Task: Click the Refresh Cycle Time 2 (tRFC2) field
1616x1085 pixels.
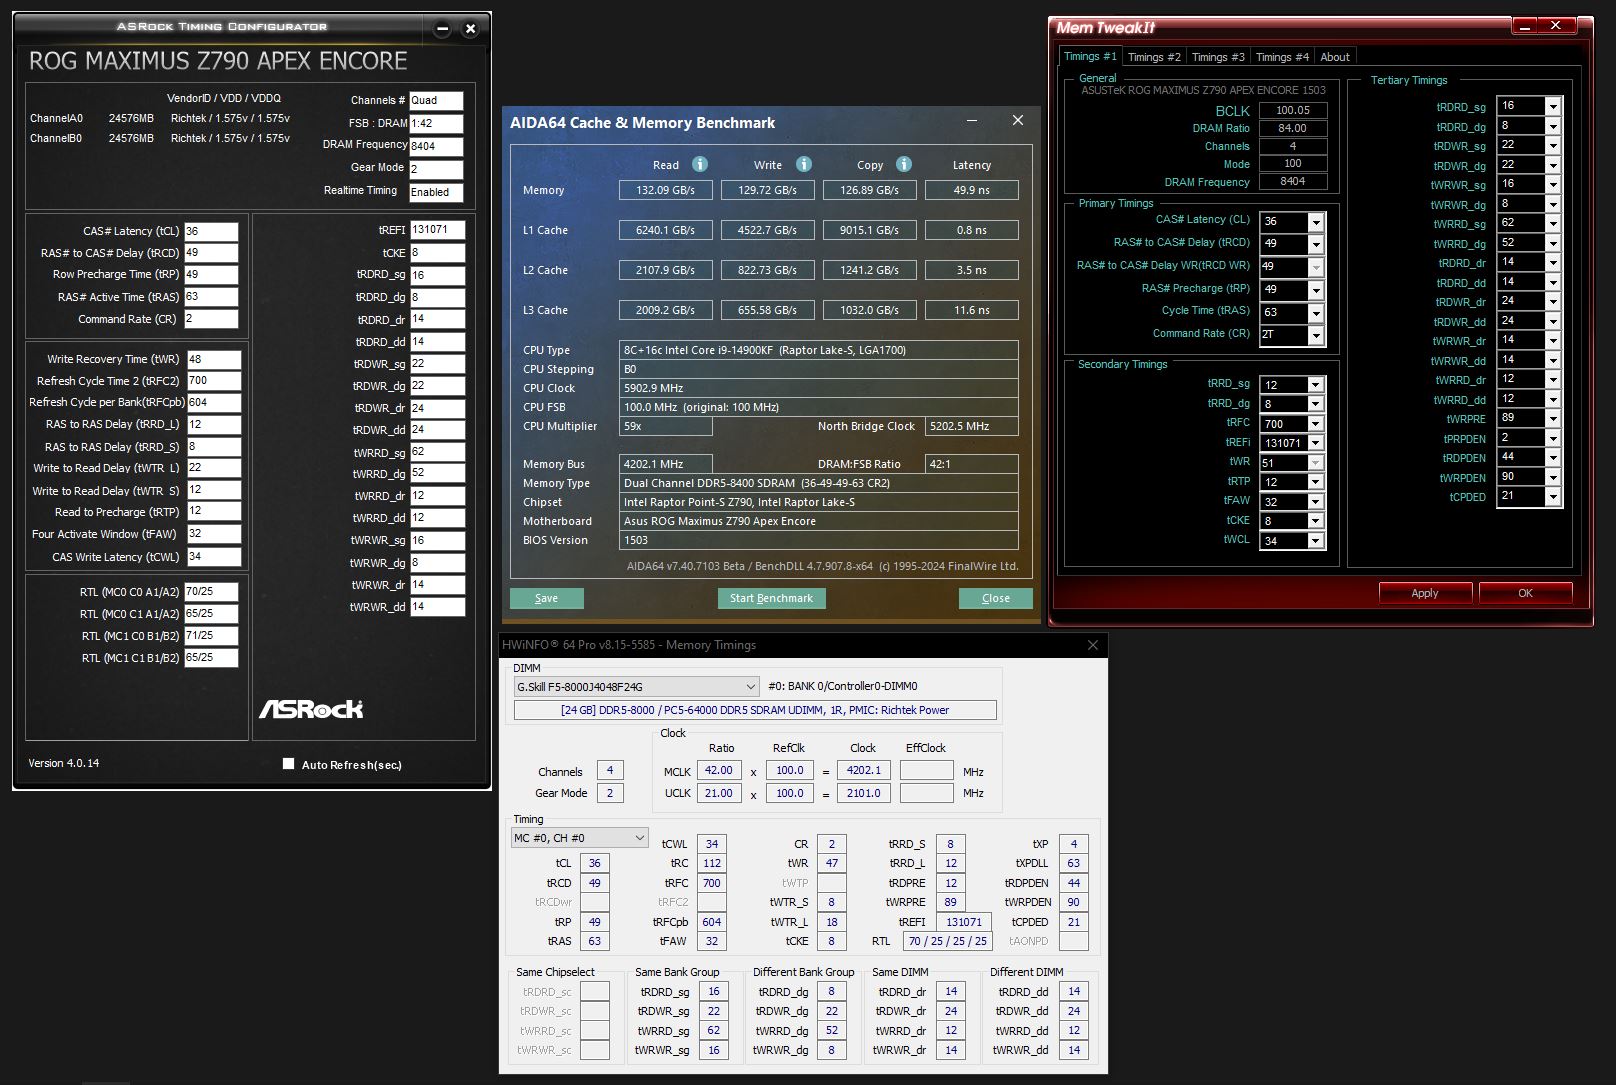Action: (214, 381)
